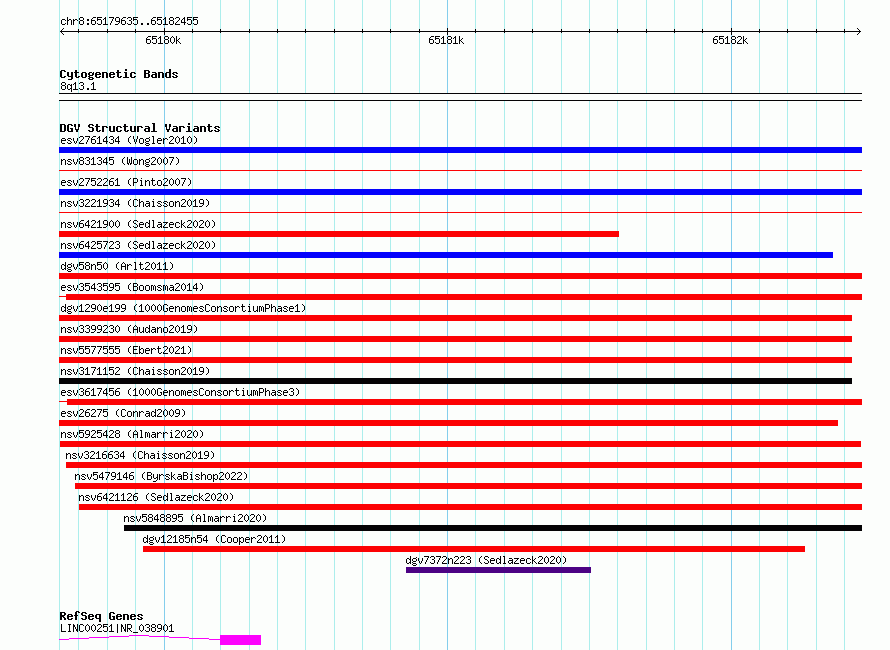Click short red bar under nsv6421900
The image size is (890, 650).
339,234
